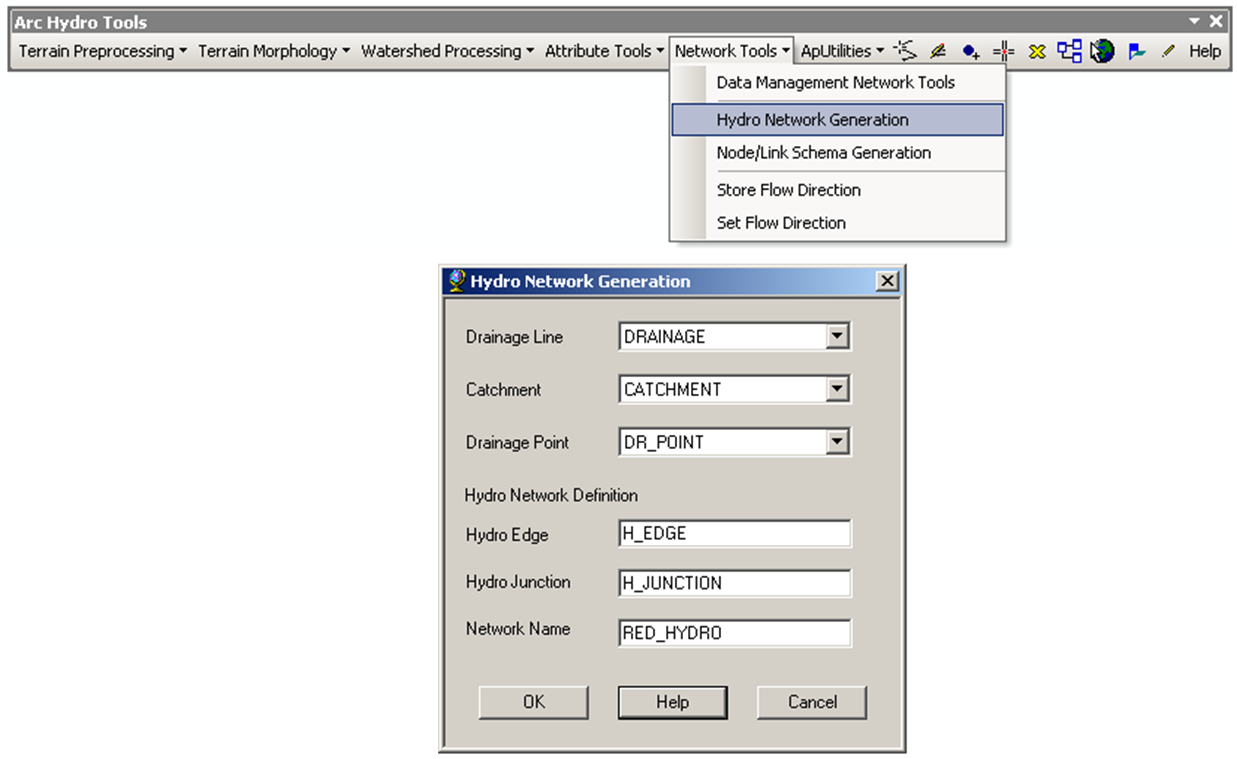Click Cancel in Hydro Network Generation dialog

click(812, 702)
